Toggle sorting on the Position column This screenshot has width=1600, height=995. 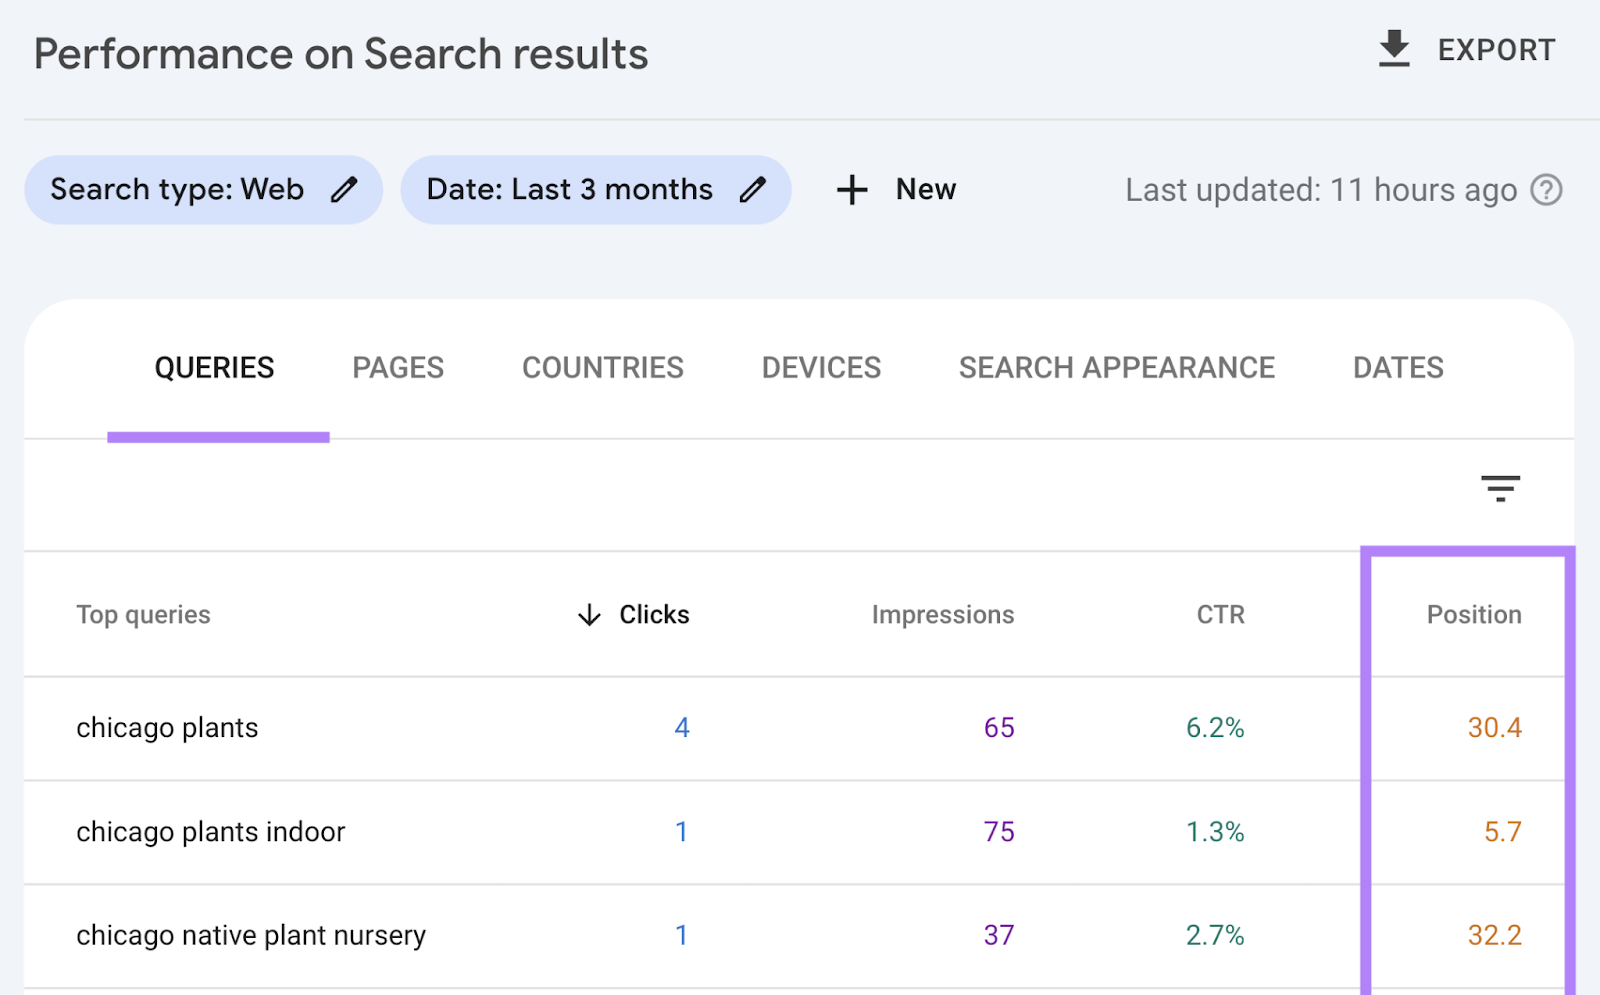pos(1473,615)
